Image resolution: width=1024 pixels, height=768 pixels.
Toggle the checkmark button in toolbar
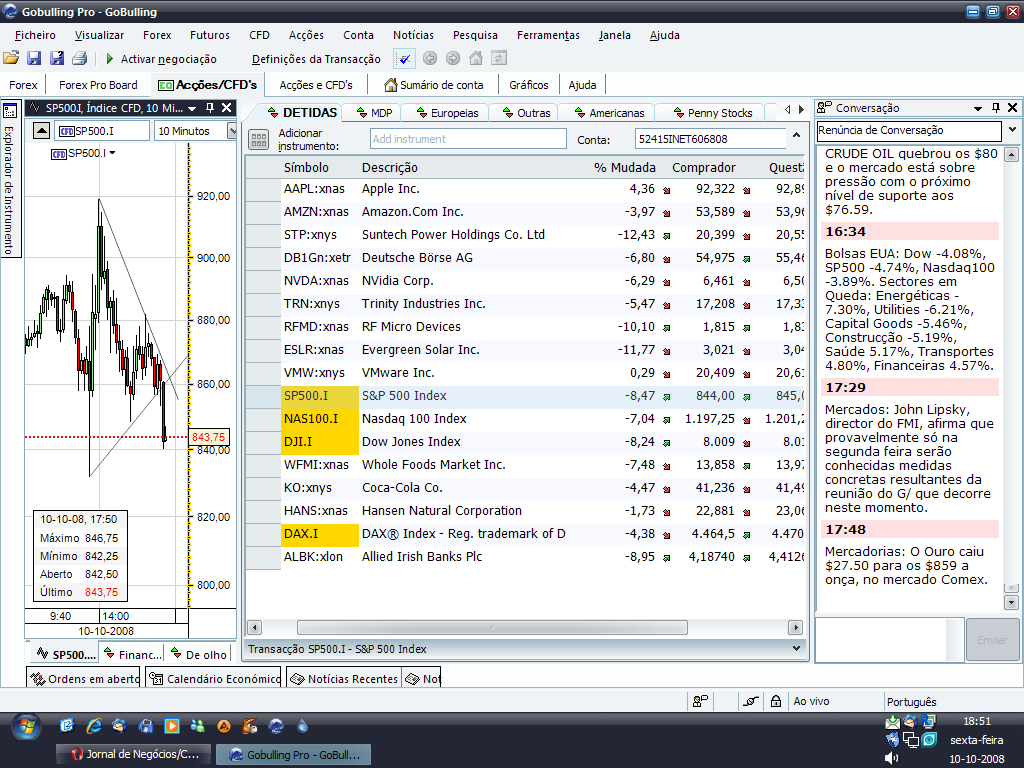pos(404,59)
